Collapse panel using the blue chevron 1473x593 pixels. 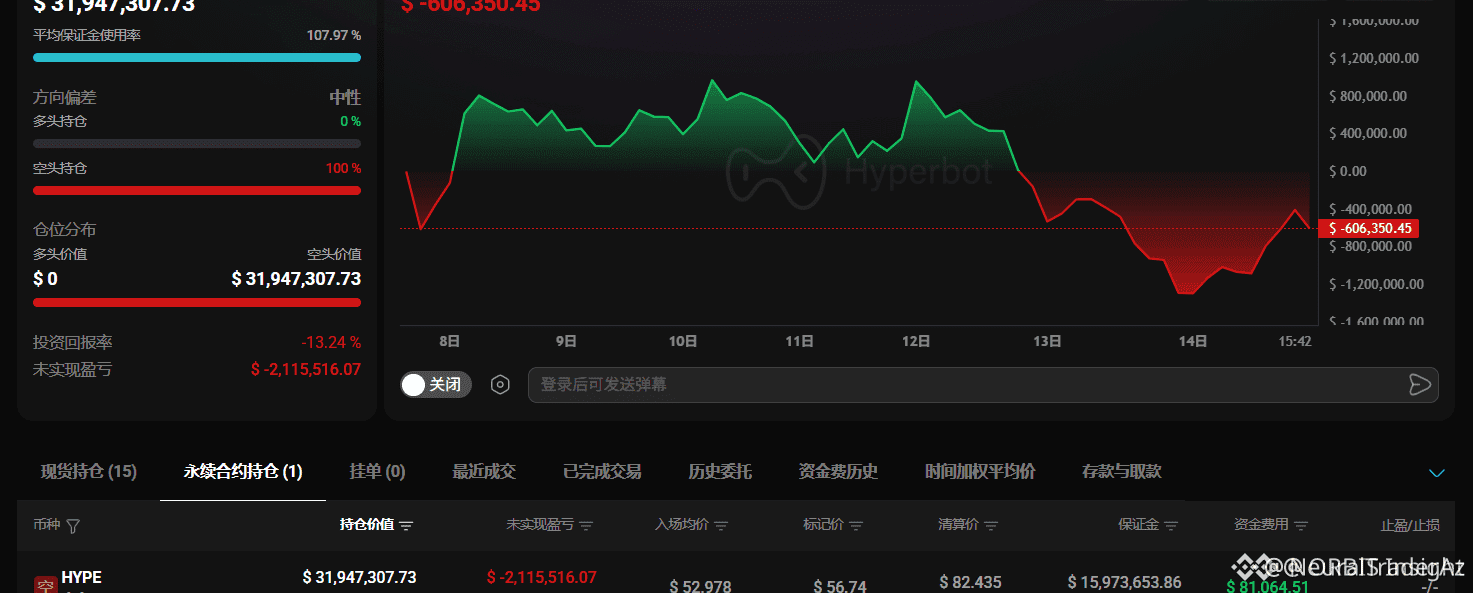[1437, 472]
